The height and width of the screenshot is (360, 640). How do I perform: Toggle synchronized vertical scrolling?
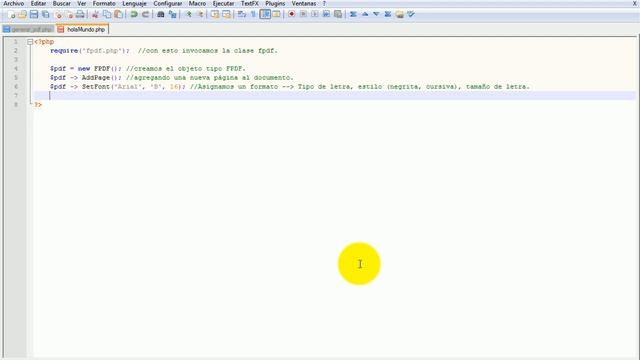[215, 15]
